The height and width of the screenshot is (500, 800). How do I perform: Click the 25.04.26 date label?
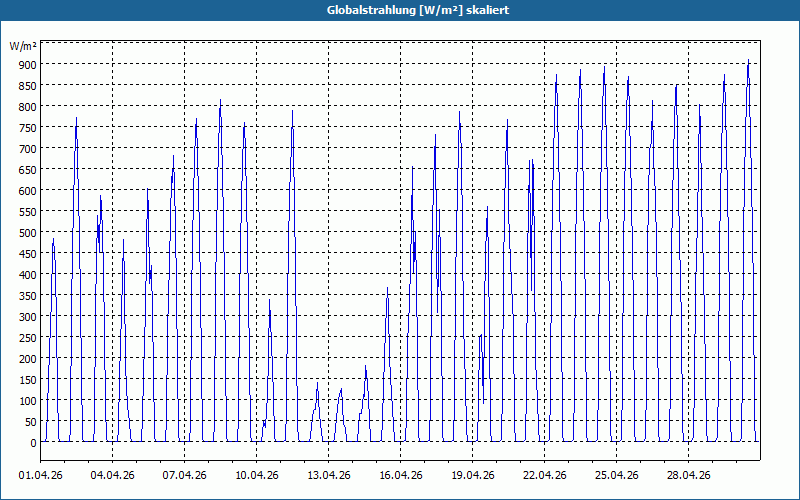pos(616,475)
